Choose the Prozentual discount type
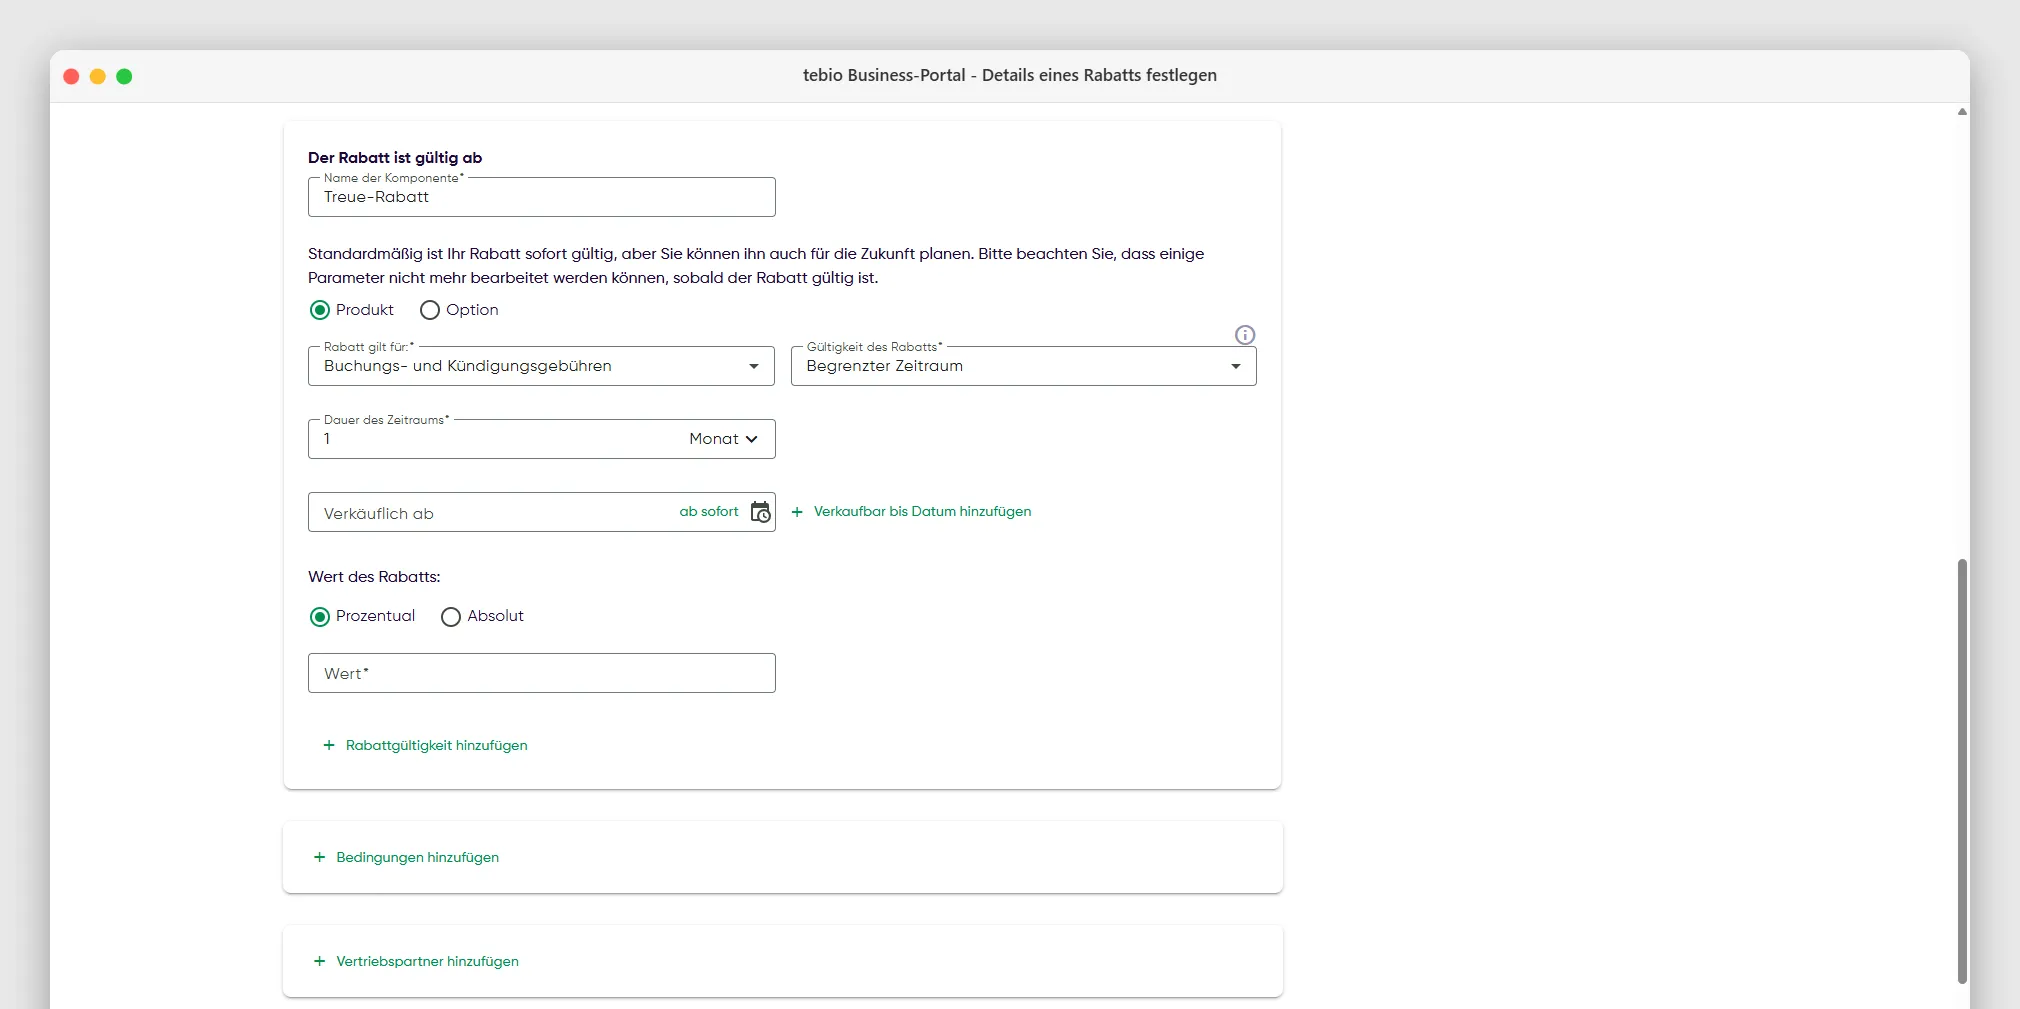The image size is (2020, 1009). click(320, 617)
